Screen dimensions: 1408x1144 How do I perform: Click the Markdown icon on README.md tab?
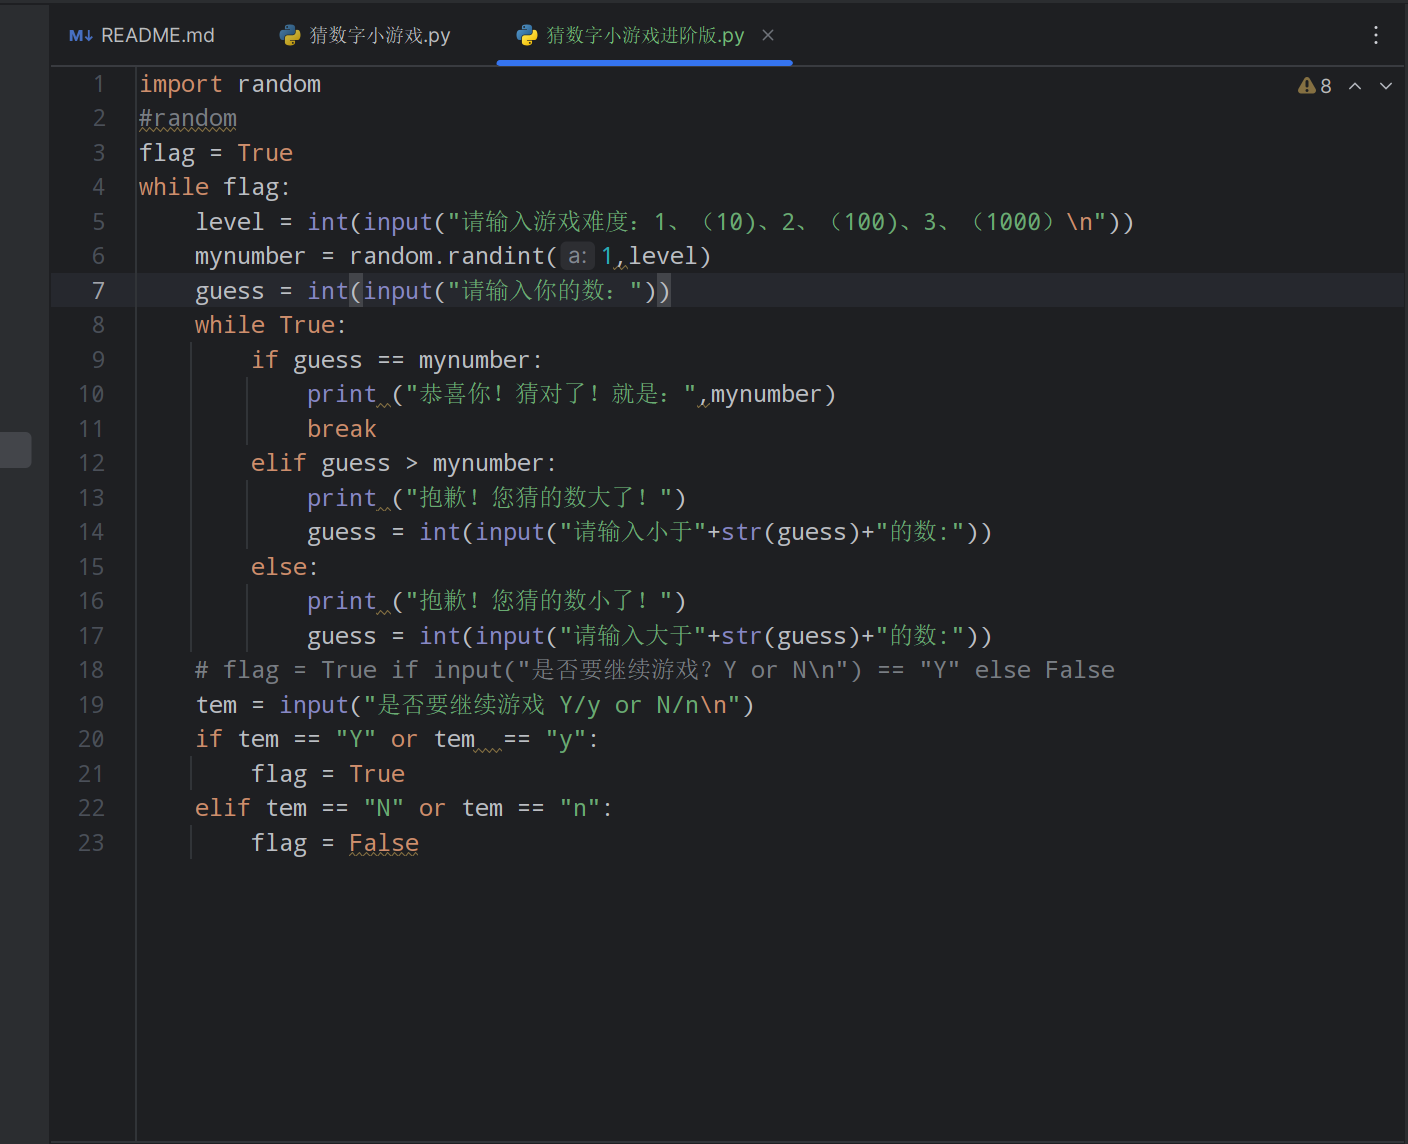tap(81, 36)
